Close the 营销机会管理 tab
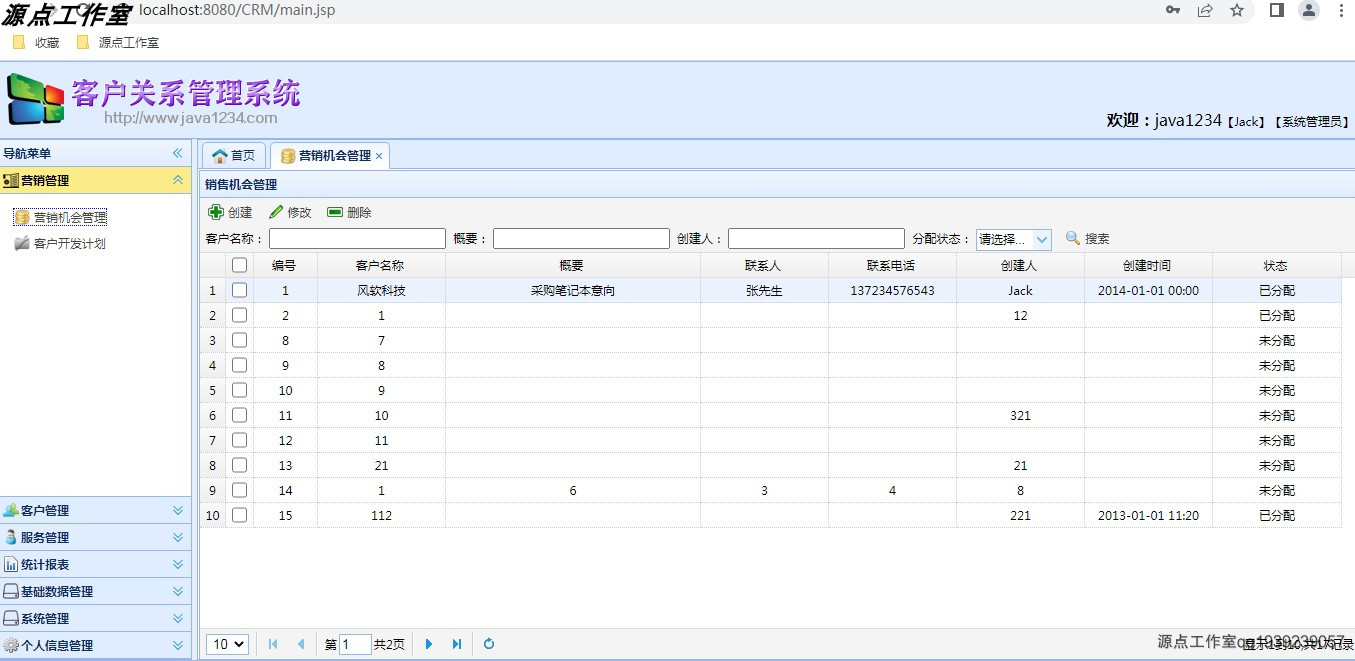1355x661 pixels. (x=378, y=156)
